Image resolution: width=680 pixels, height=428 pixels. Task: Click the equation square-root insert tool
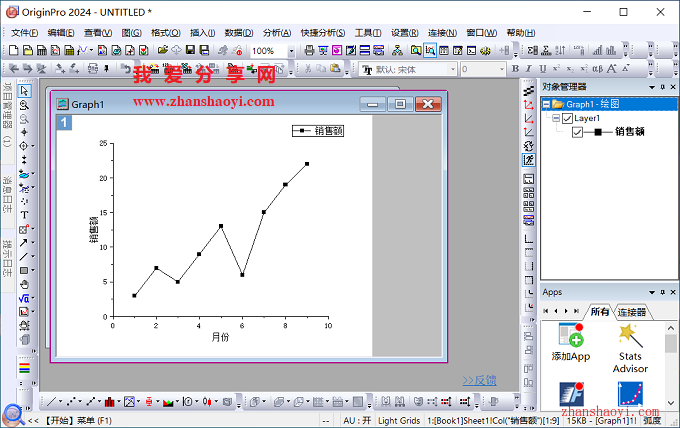click(24, 298)
